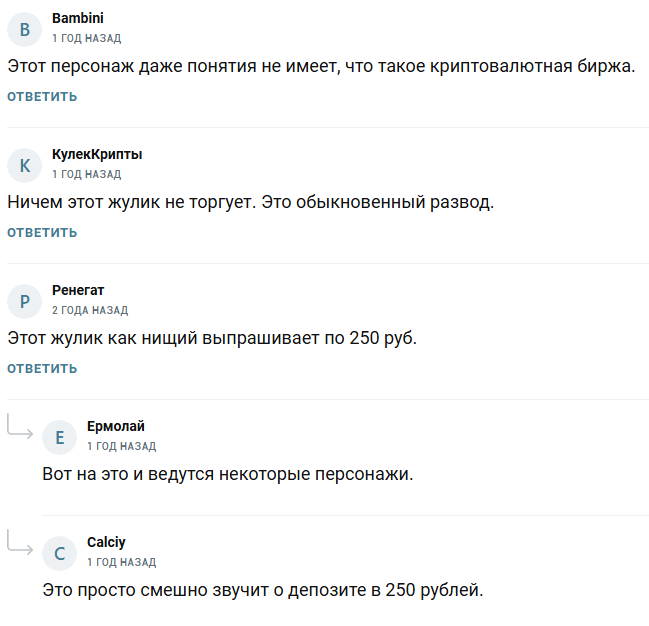Open Ренегат's avatar with letter P
This screenshot has height=626, width=649.
[25, 301]
